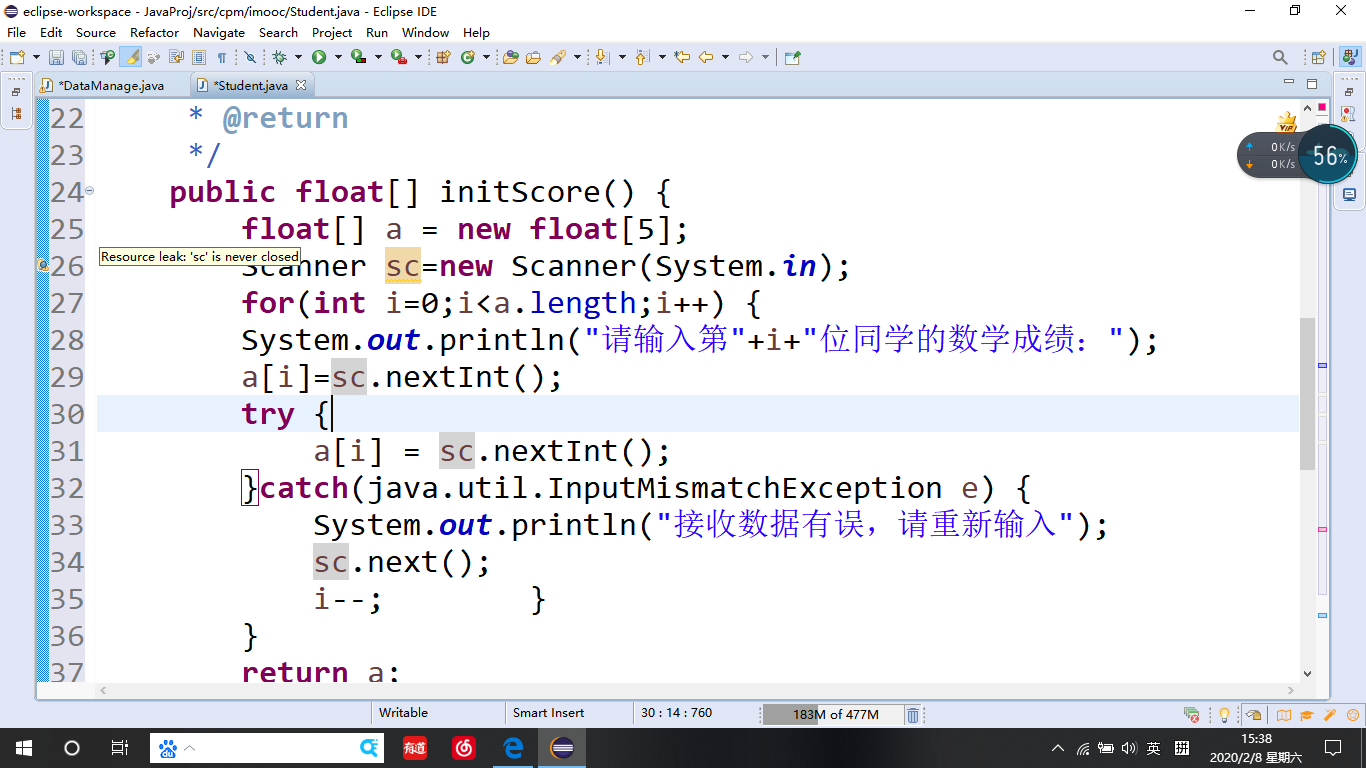Click the Open Task briefcase icon
The height and width of the screenshot is (768, 1366).
click(533, 57)
